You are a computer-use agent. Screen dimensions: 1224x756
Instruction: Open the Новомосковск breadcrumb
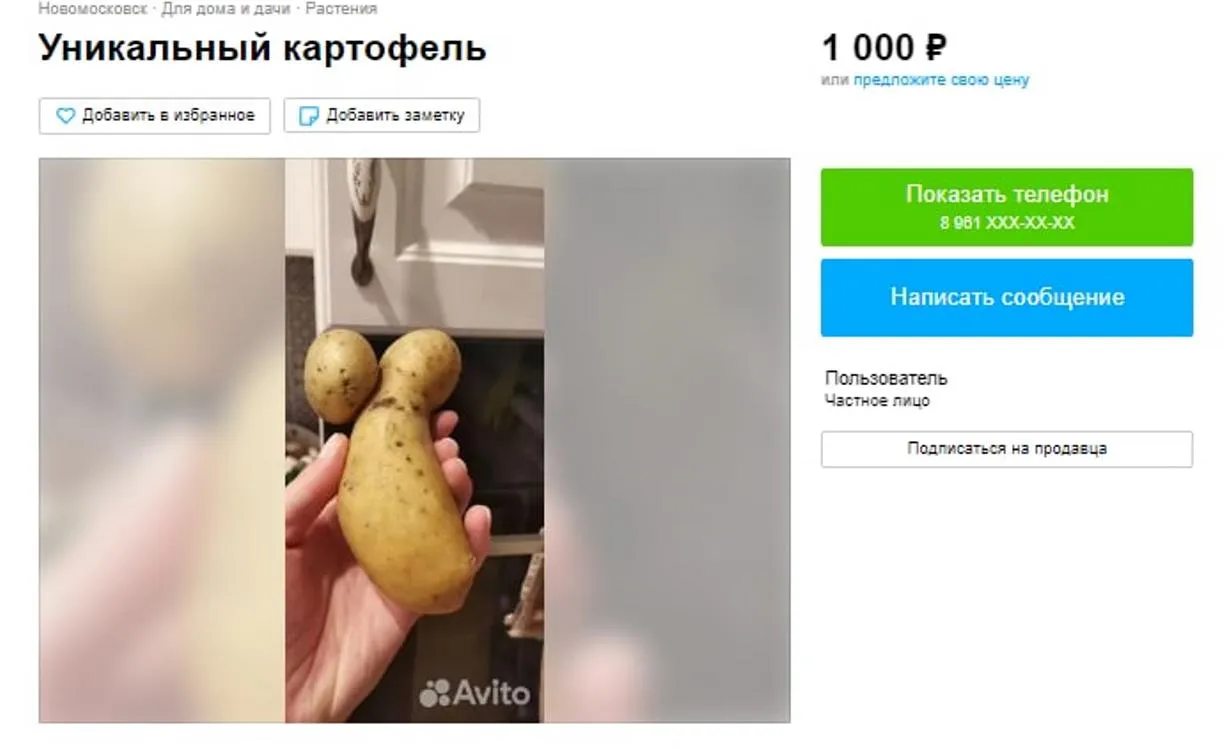click(92, 9)
